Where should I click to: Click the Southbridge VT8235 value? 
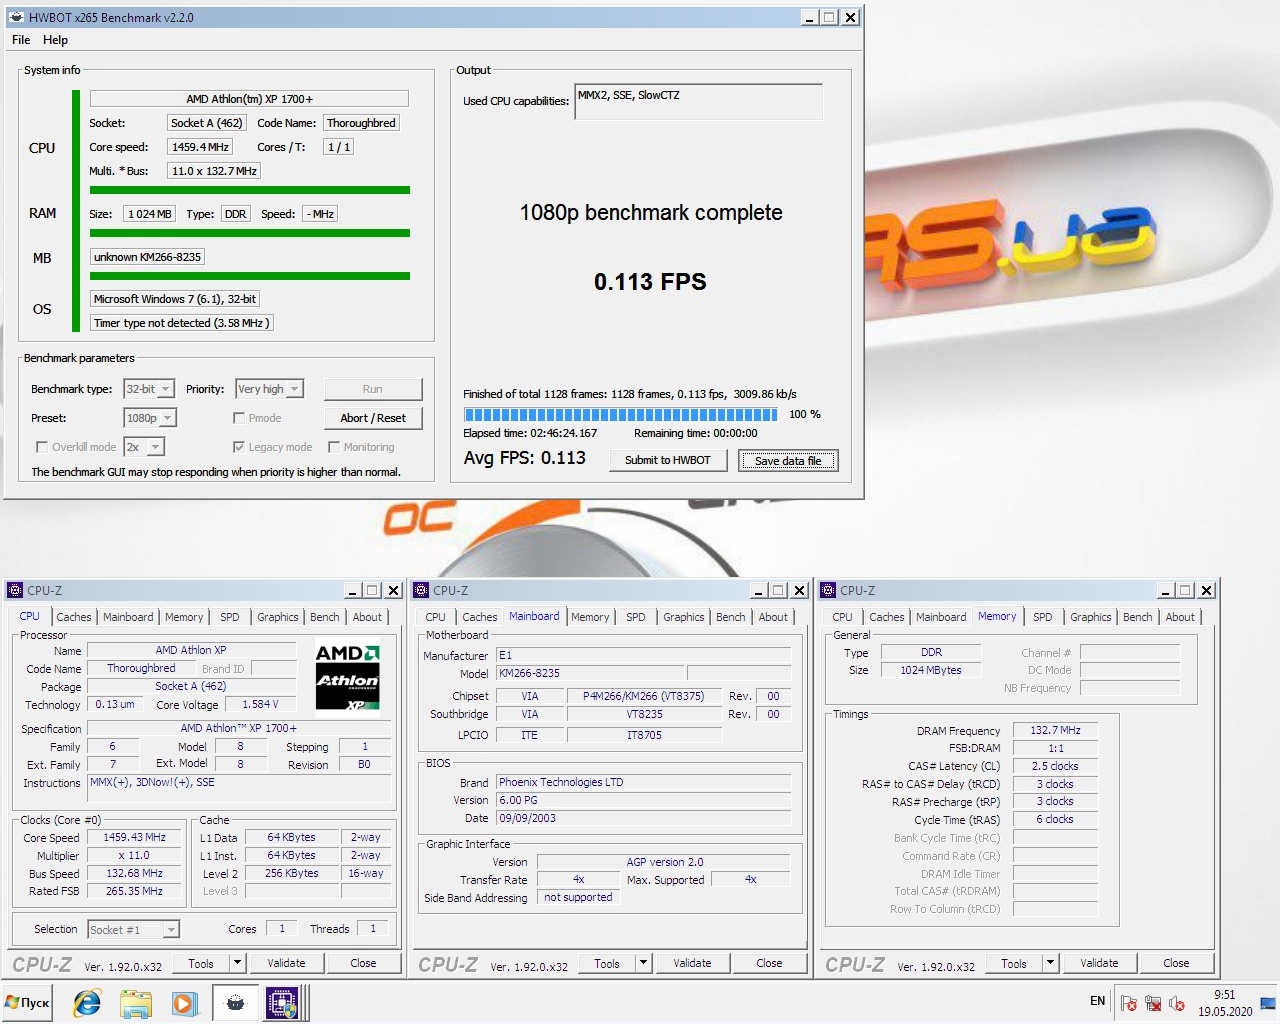[x=645, y=714]
